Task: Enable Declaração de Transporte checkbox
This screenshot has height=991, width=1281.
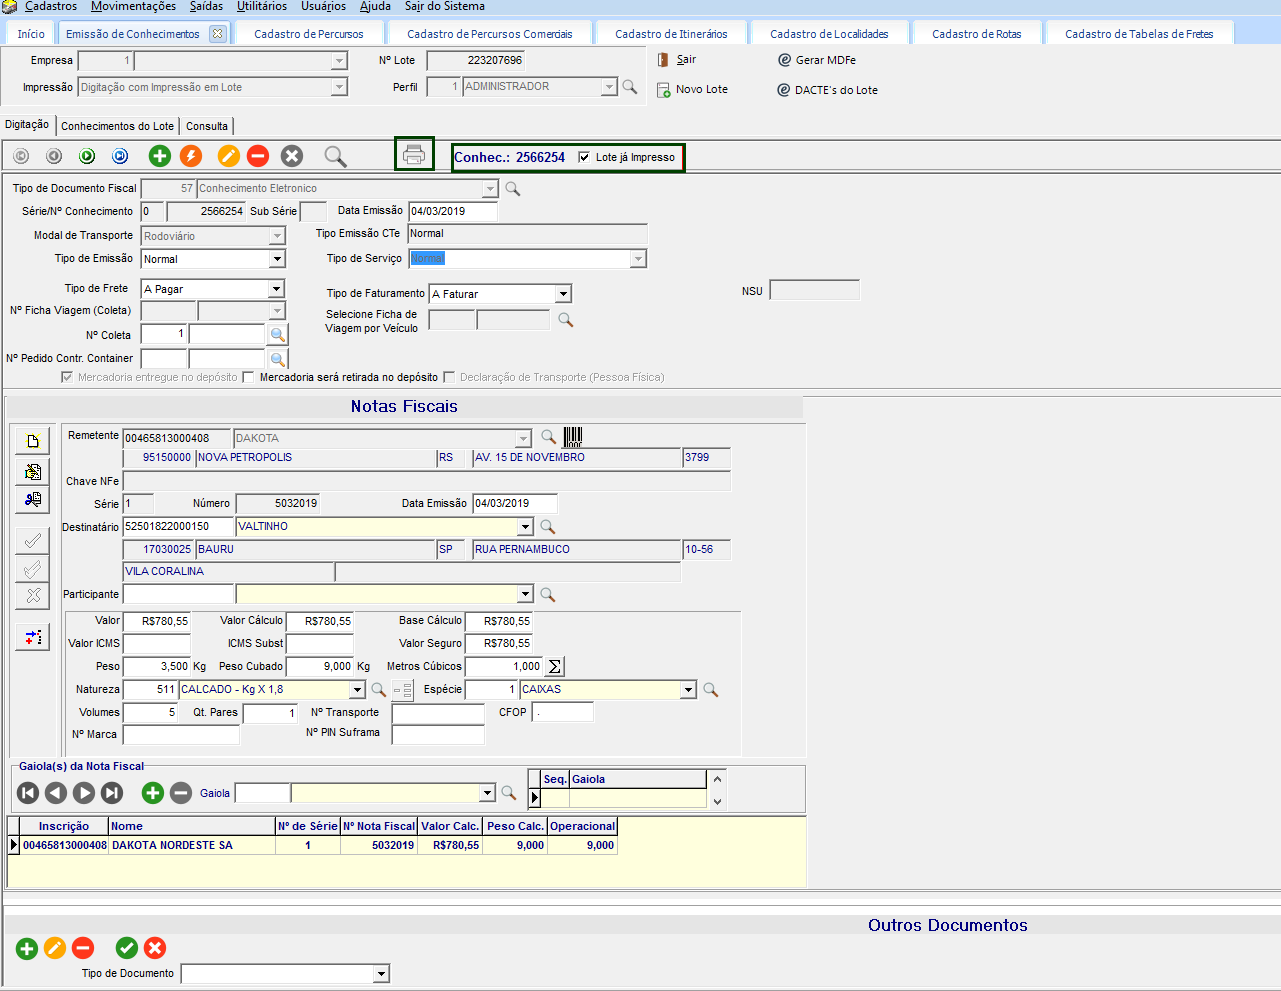Action: (x=450, y=377)
